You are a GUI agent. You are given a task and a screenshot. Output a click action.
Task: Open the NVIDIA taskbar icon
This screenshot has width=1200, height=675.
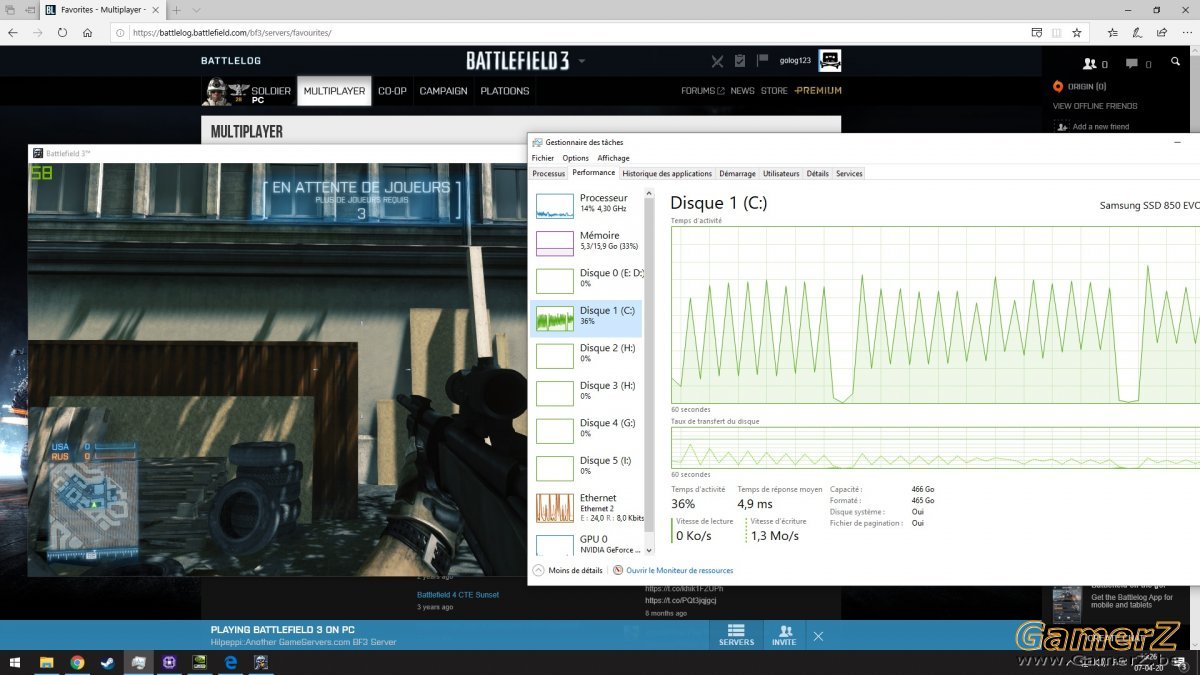(199, 662)
